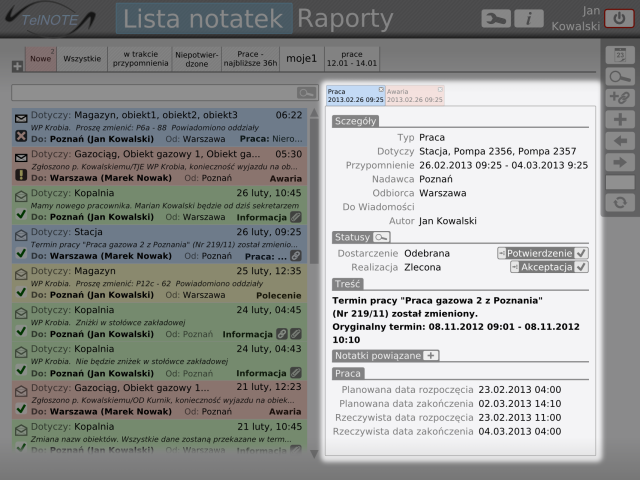Viewport: 640px width, 480px height.
Task: Open the settings wrench icon in header
Action: 496,19
